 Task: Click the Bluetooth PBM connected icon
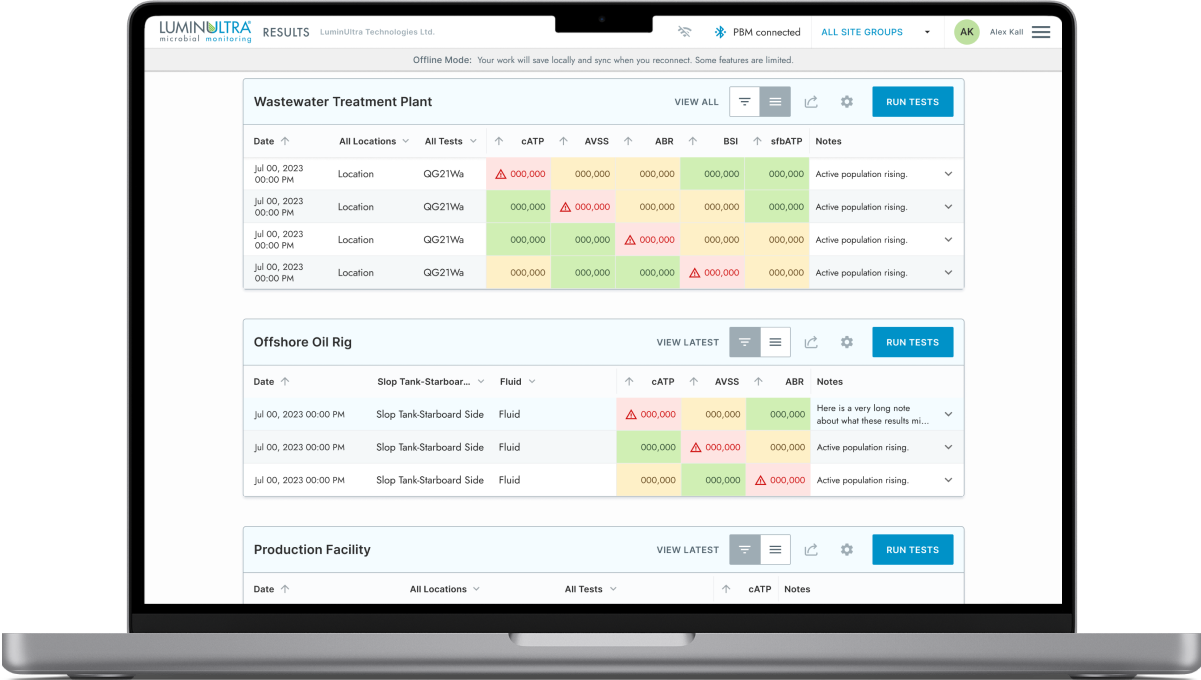tap(719, 32)
